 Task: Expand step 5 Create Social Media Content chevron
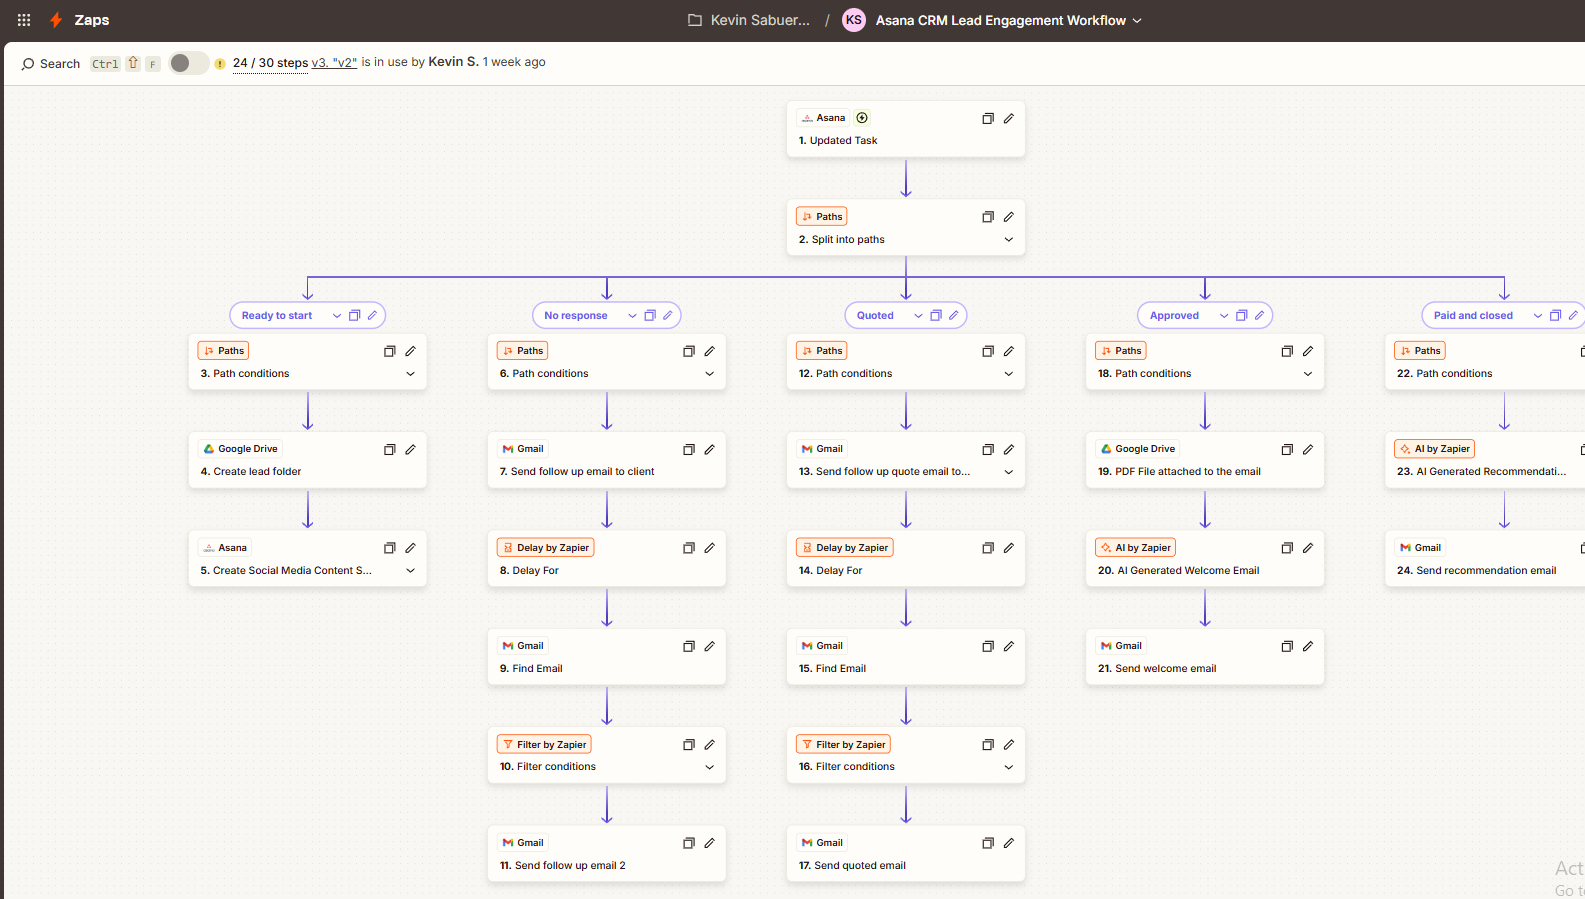tap(411, 571)
